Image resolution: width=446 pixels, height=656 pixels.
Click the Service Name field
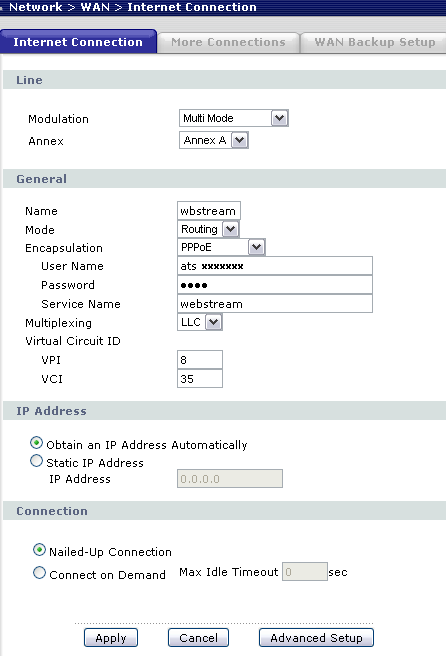pos(275,304)
